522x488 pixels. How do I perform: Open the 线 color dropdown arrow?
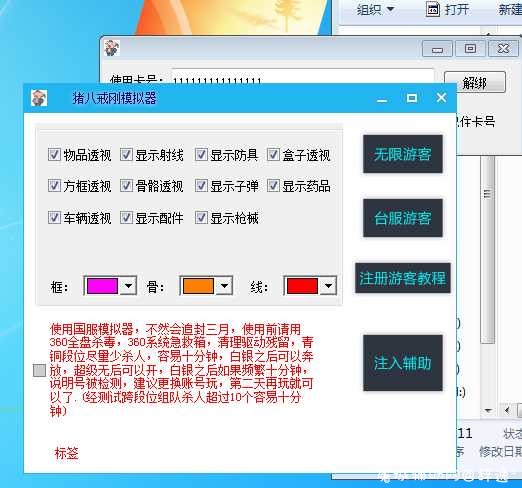328,286
